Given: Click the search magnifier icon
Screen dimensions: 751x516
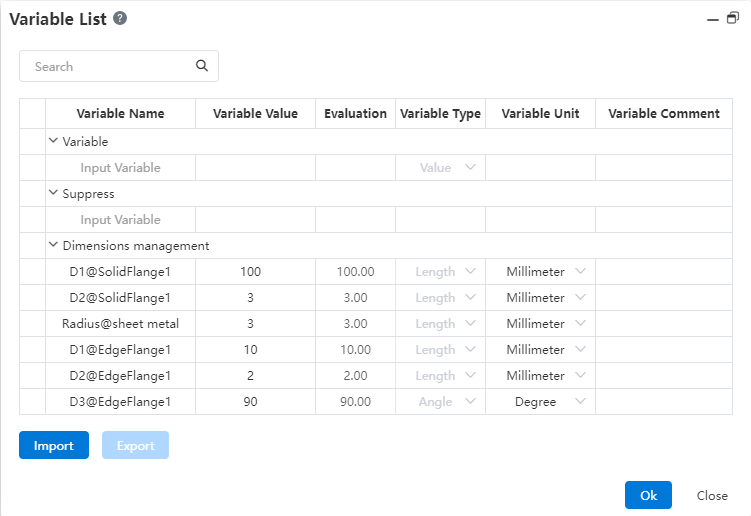Looking at the screenshot, I should click(202, 66).
